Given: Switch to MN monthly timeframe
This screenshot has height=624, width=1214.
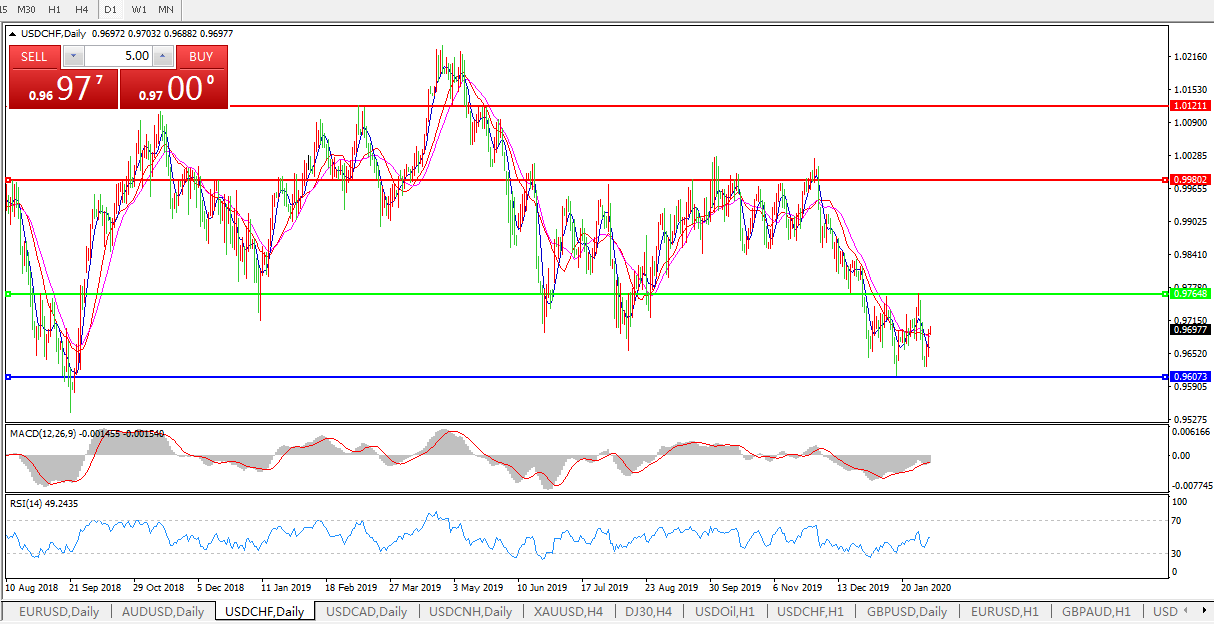Looking at the screenshot, I should [166, 9].
